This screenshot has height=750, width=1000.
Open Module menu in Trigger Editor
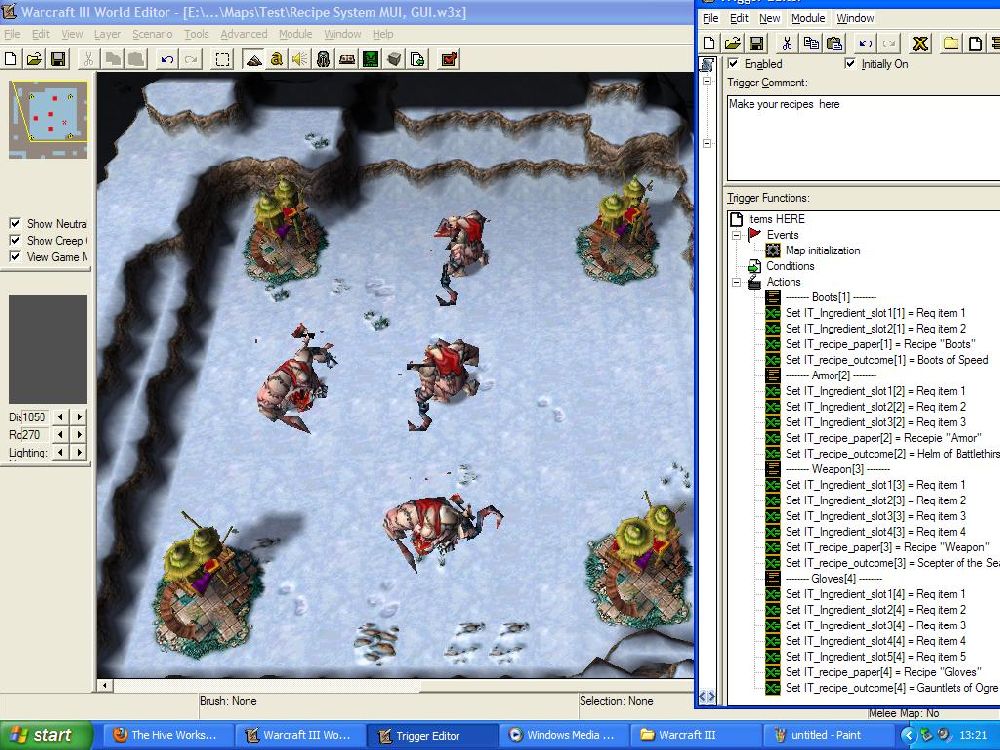(808, 18)
